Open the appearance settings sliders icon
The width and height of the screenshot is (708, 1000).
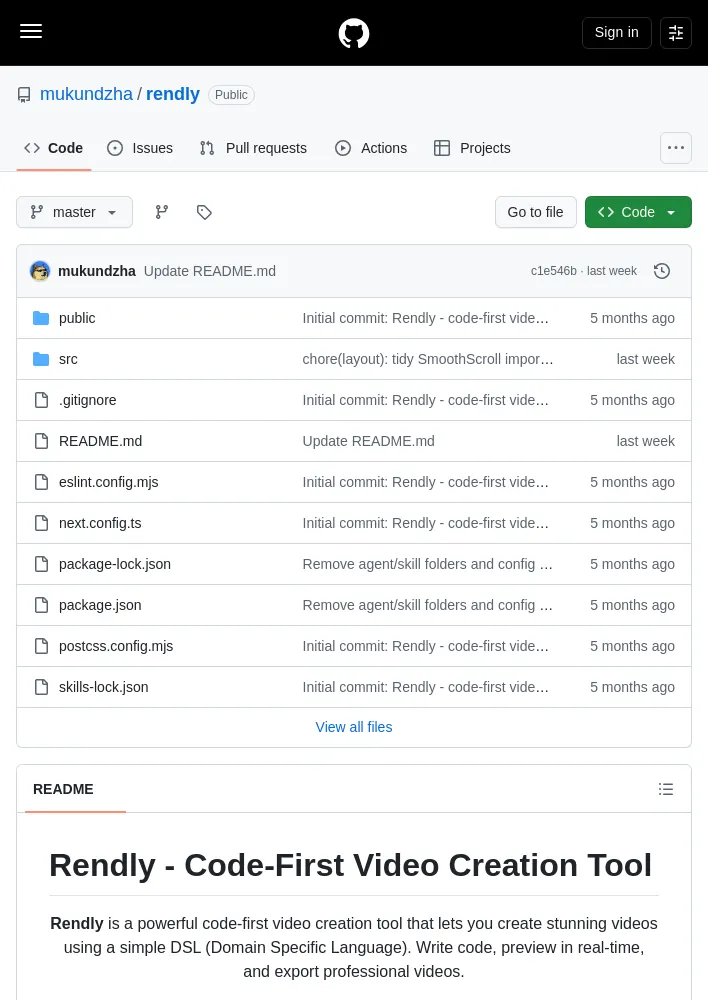click(x=675, y=33)
